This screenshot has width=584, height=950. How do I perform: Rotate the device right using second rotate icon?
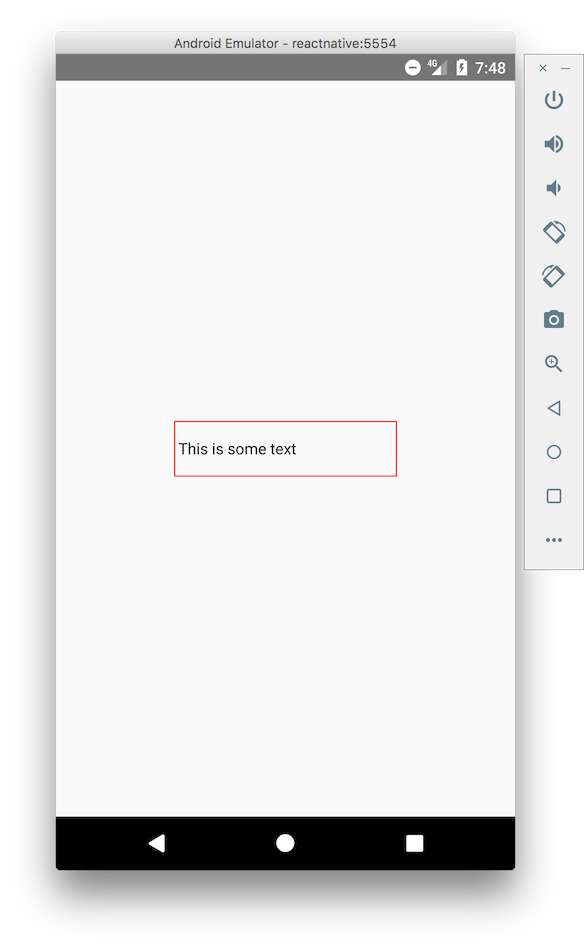(x=554, y=276)
